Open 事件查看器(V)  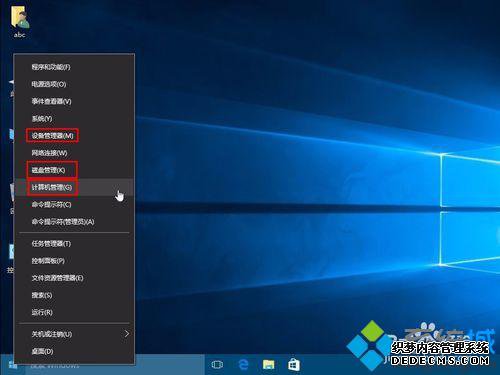(x=74, y=101)
